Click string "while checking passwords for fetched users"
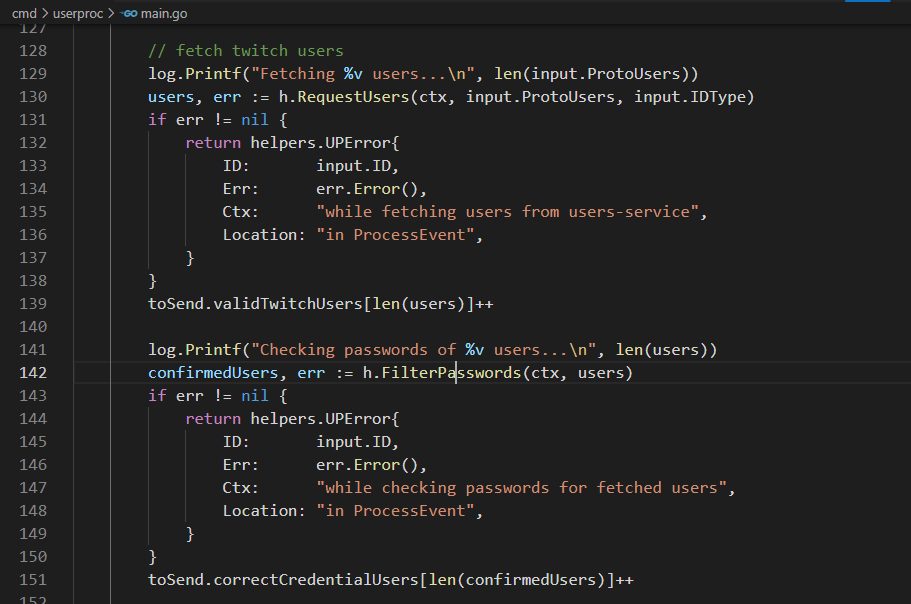This screenshot has width=911, height=604. pyautogui.click(x=521, y=488)
